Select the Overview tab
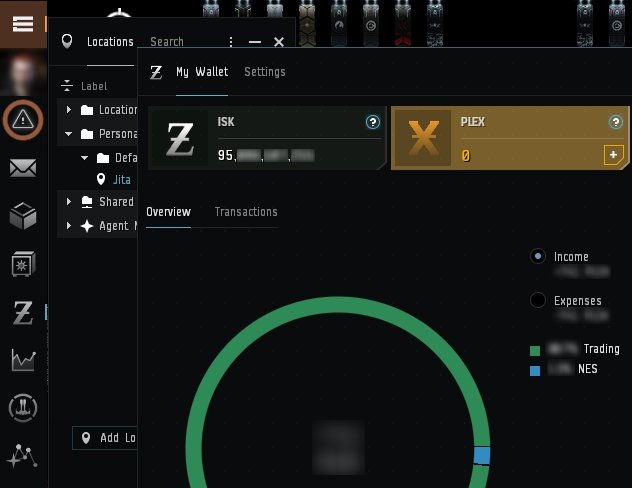The width and height of the screenshot is (632, 488). point(168,212)
